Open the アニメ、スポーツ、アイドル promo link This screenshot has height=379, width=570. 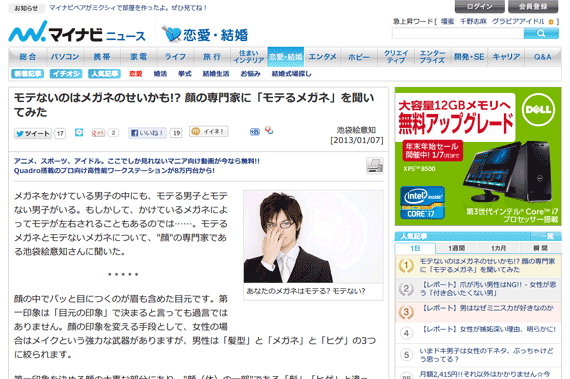pyautogui.click(x=137, y=161)
